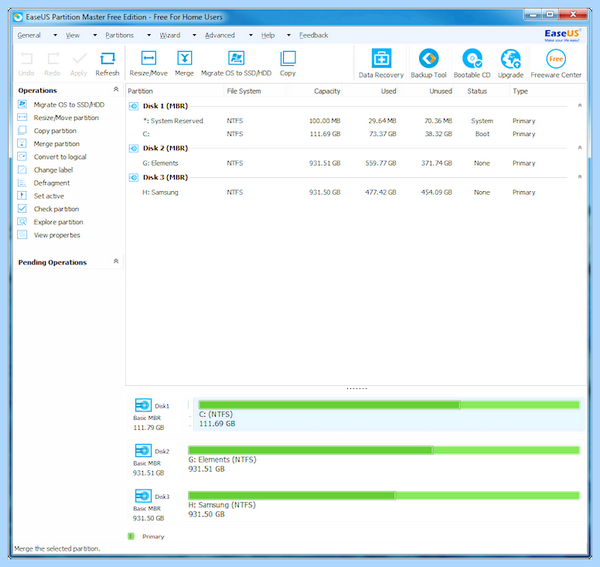Click the green Primary legend swatch

[x=131, y=536]
